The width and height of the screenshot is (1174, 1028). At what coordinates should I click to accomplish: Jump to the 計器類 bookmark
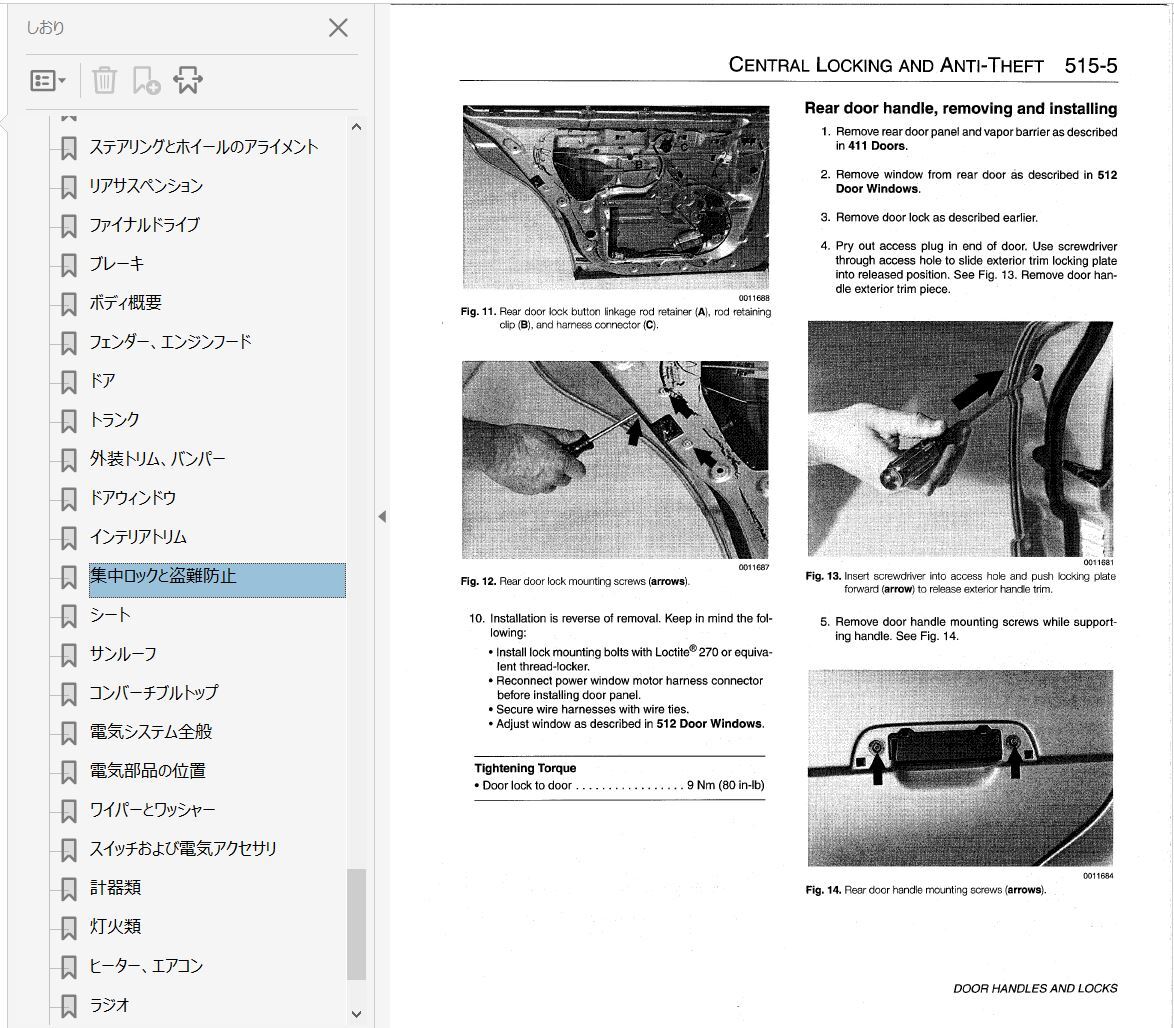115,887
